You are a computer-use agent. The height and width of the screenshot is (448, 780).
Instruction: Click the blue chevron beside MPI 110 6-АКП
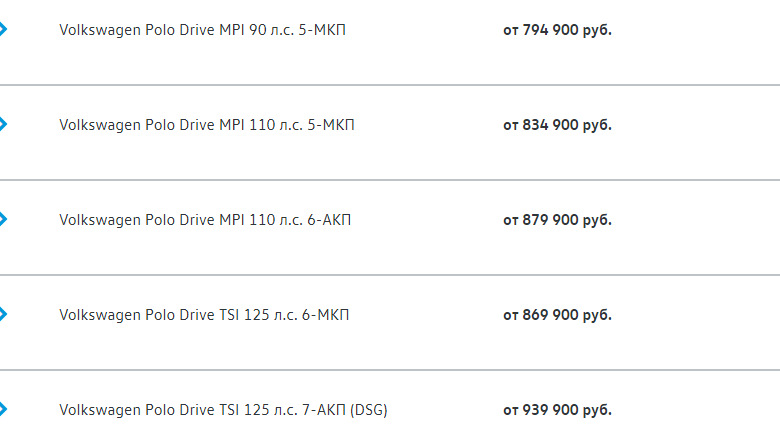(x=3, y=220)
